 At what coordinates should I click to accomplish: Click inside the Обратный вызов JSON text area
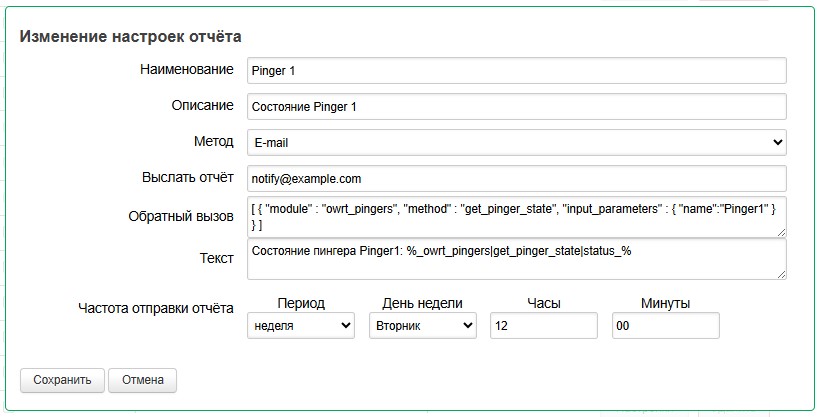[516, 217]
